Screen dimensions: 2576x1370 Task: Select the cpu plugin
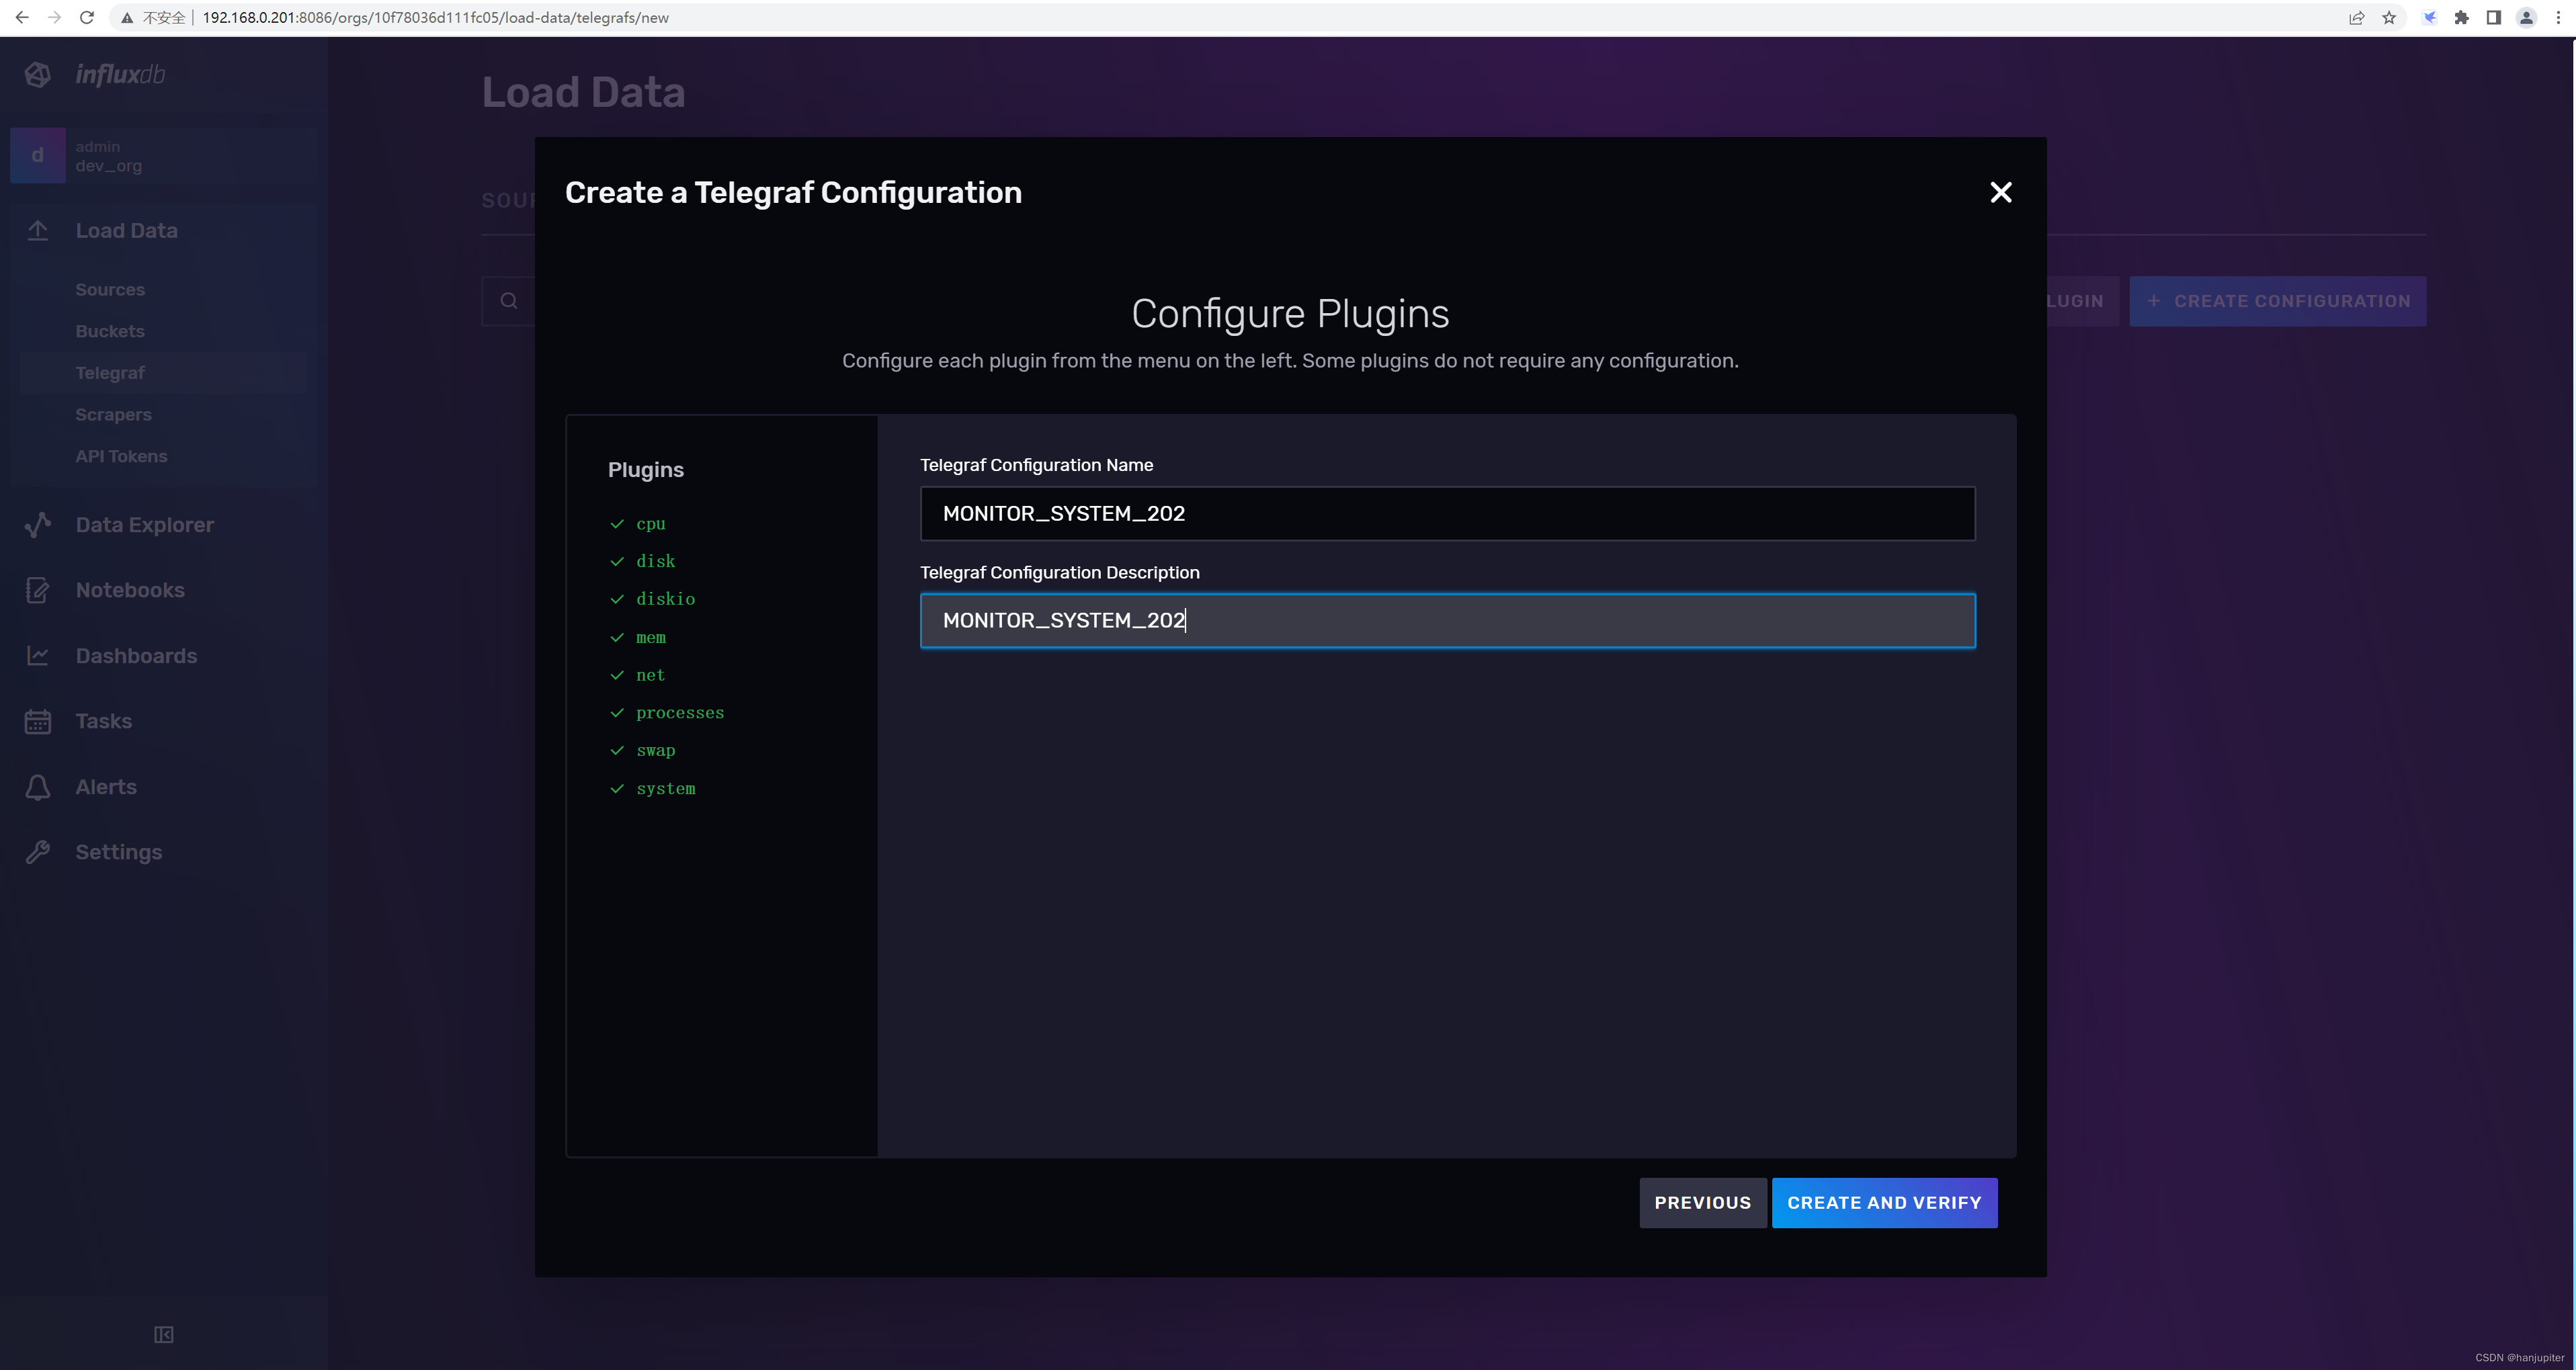[650, 523]
